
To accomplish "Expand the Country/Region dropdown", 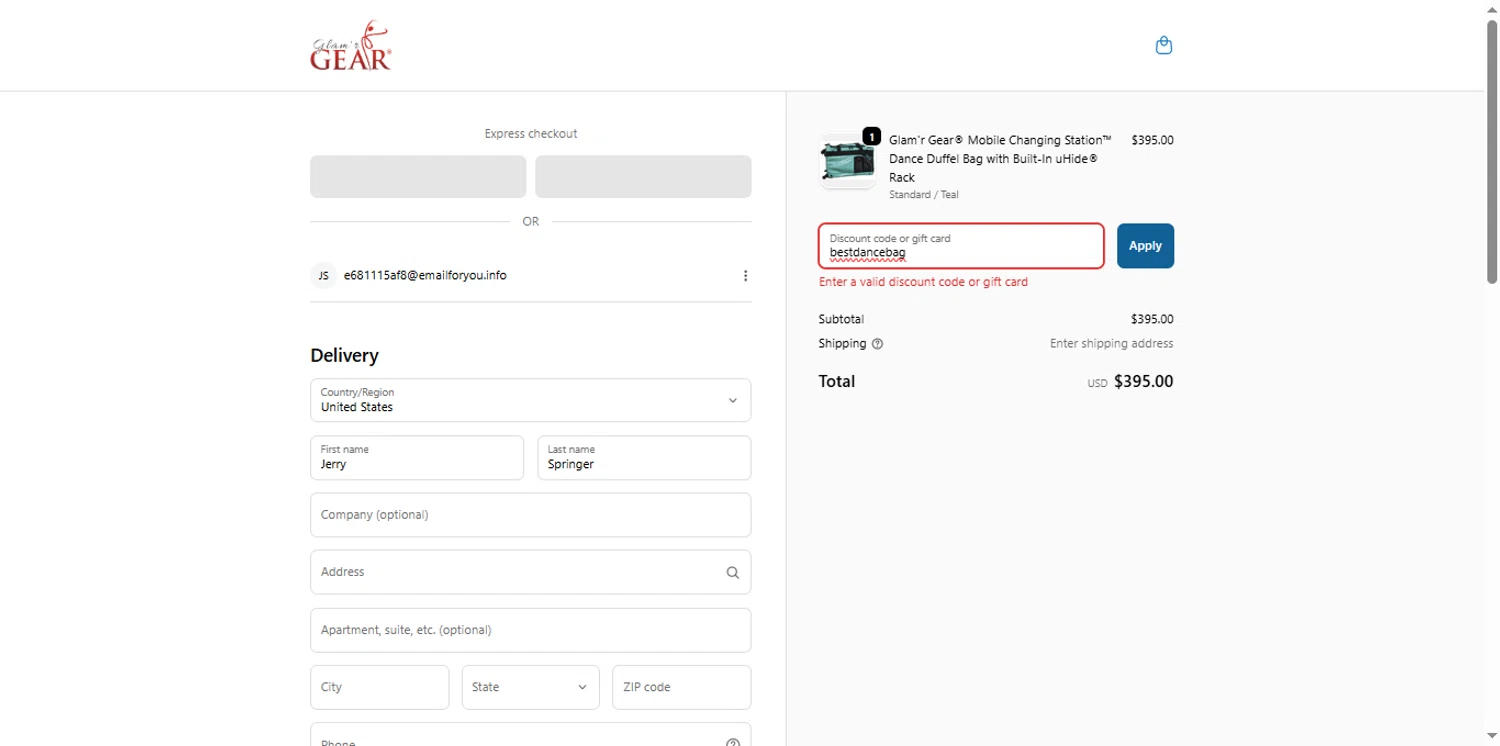I will pos(531,400).
